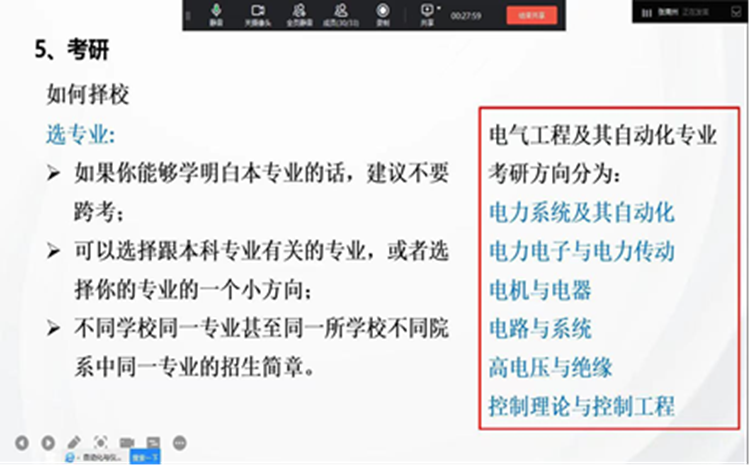The height and width of the screenshot is (466, 750).
Task: Open the members list (30/33)
Action: (x=340, y=13)
